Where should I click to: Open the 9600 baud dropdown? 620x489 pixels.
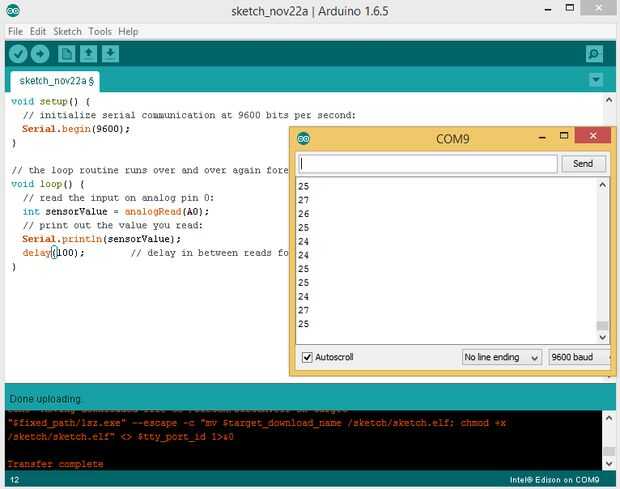[x=580, y=357]
